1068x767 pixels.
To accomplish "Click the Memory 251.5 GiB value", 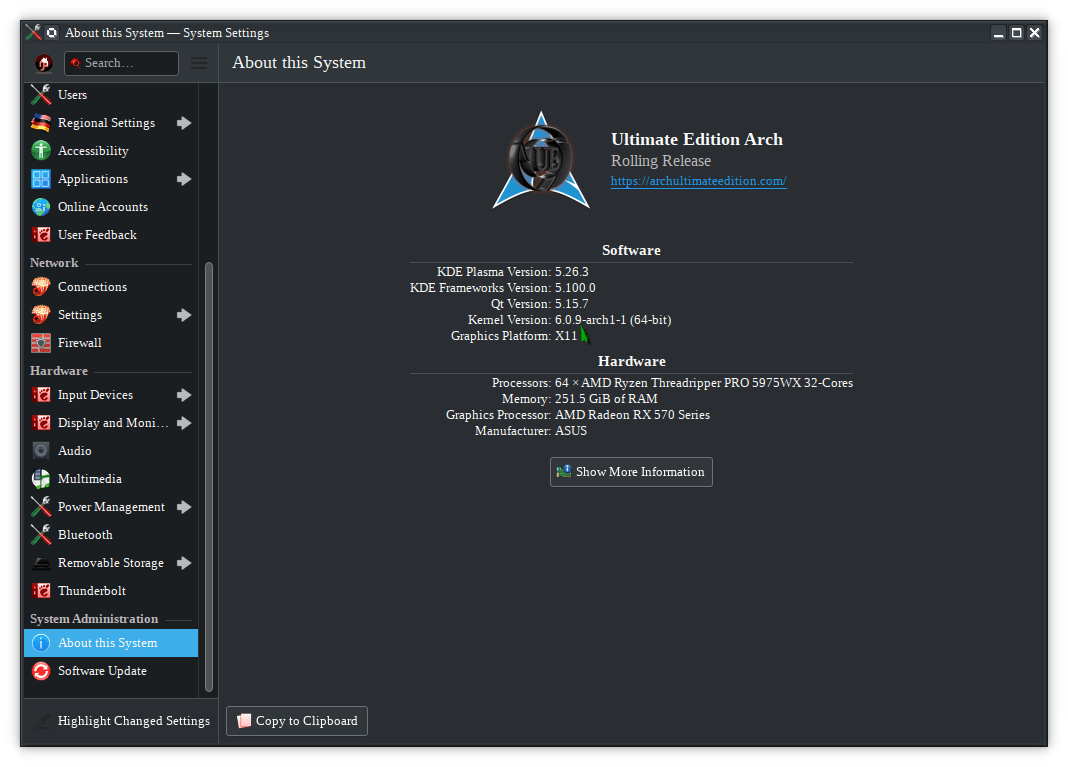I will (606, 398).
